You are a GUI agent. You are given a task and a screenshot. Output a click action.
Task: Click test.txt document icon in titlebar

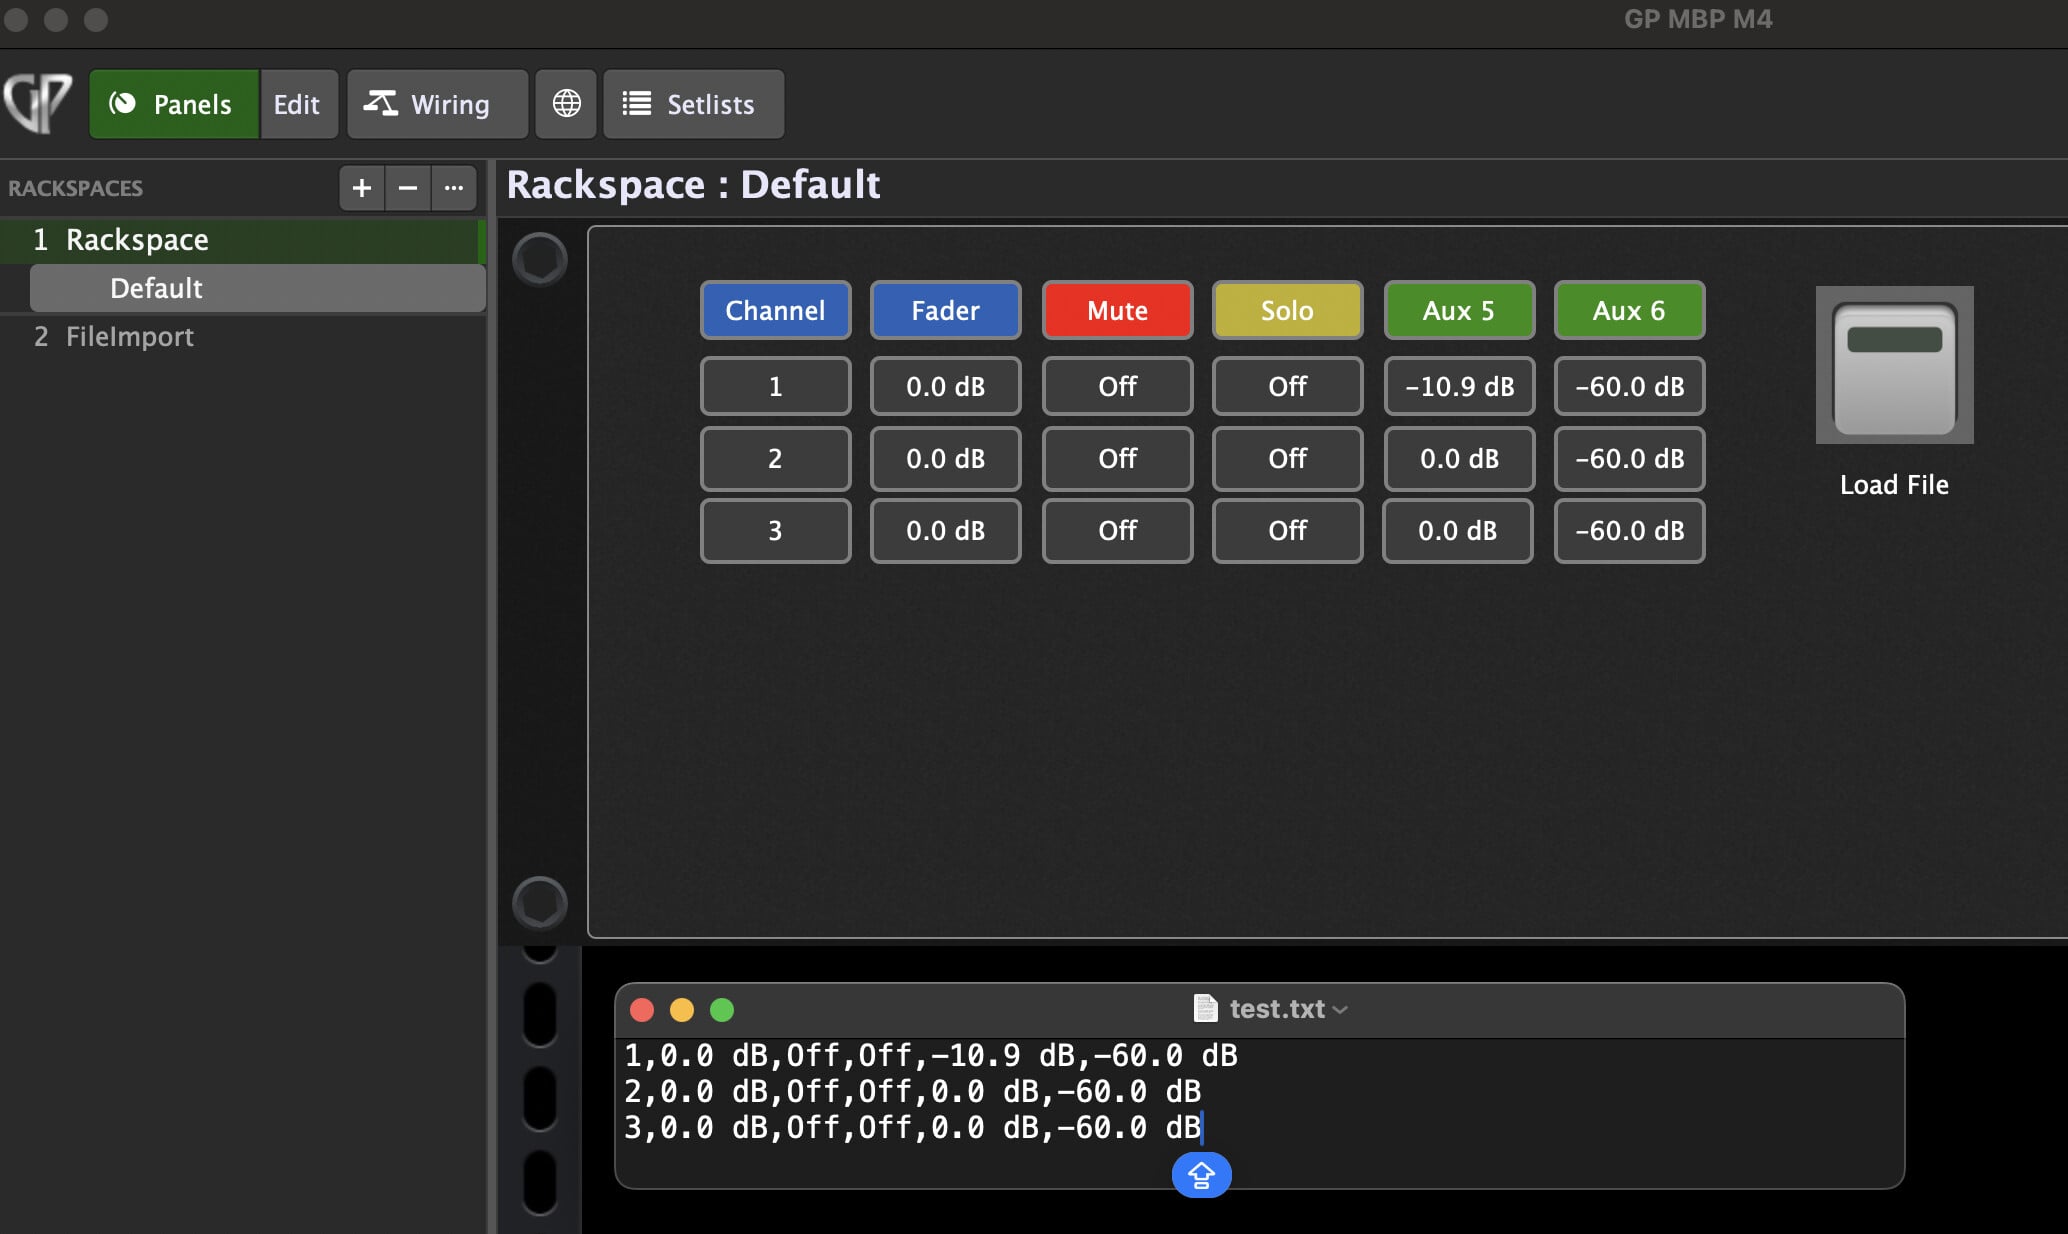pos(1206,1009)
